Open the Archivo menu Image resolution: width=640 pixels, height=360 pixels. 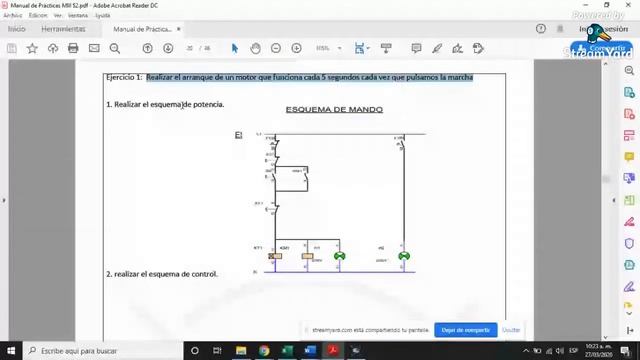click(x=13, y=16)
